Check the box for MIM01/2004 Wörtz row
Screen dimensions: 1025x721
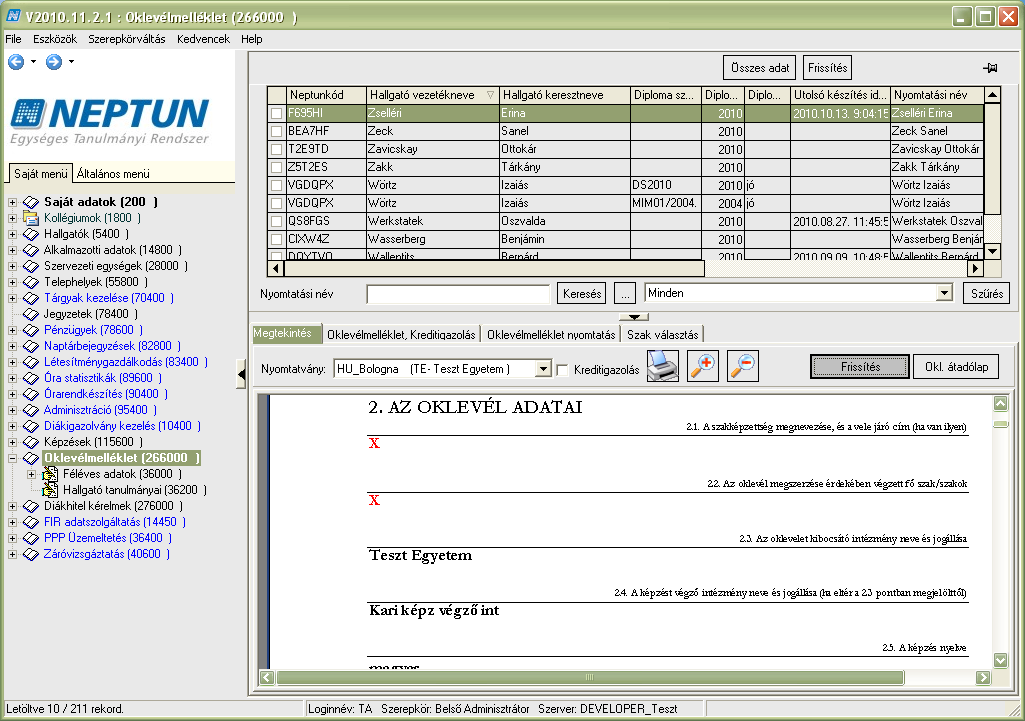tap(277, 203)
